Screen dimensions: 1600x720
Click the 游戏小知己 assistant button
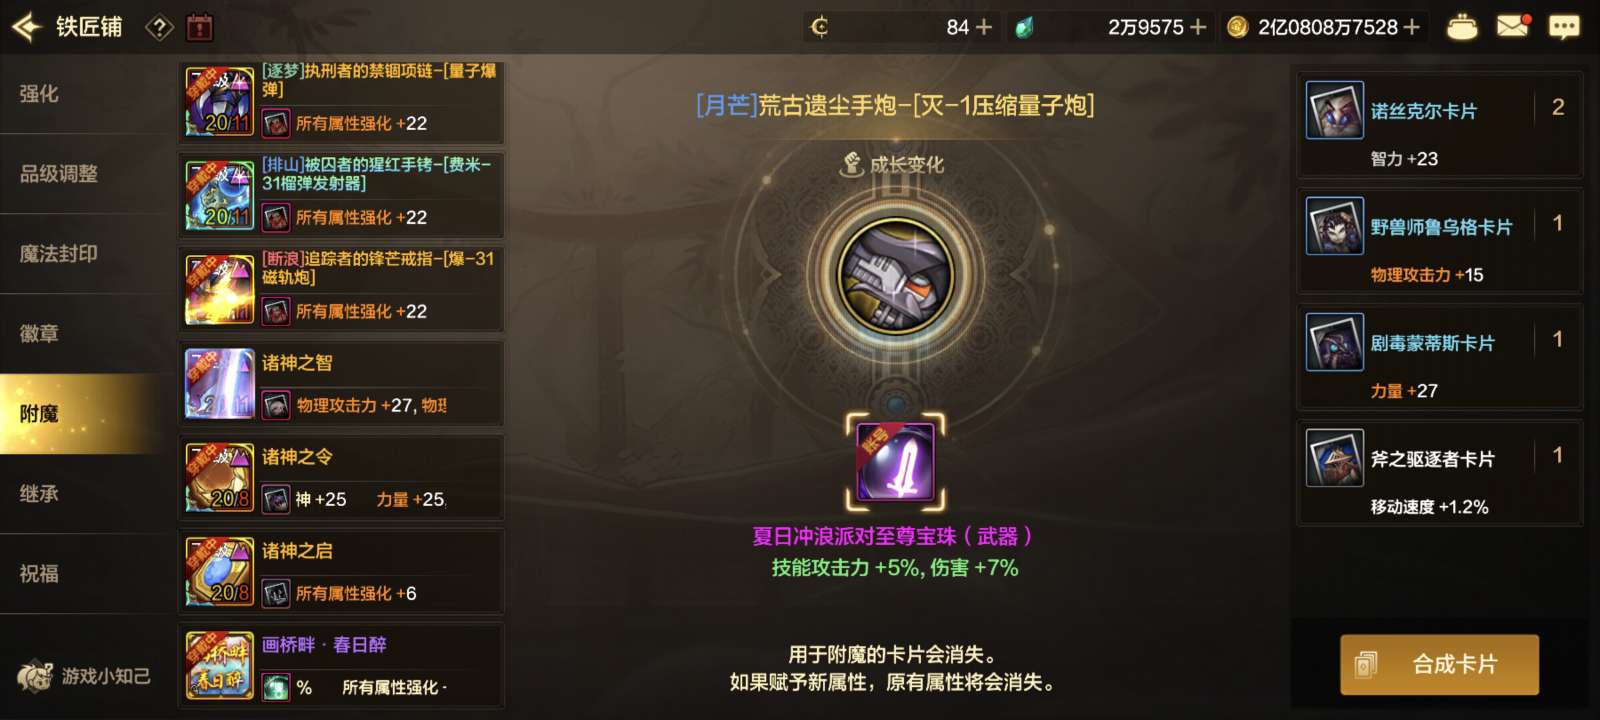tap(84, 676)
